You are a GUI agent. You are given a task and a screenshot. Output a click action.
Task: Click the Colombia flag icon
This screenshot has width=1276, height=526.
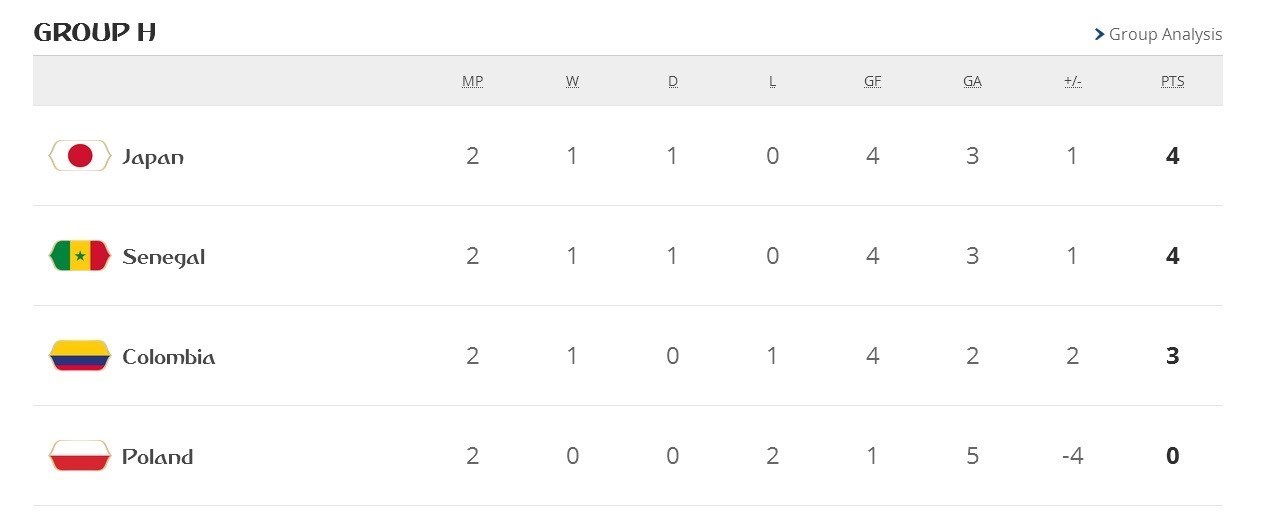(79, 356)
